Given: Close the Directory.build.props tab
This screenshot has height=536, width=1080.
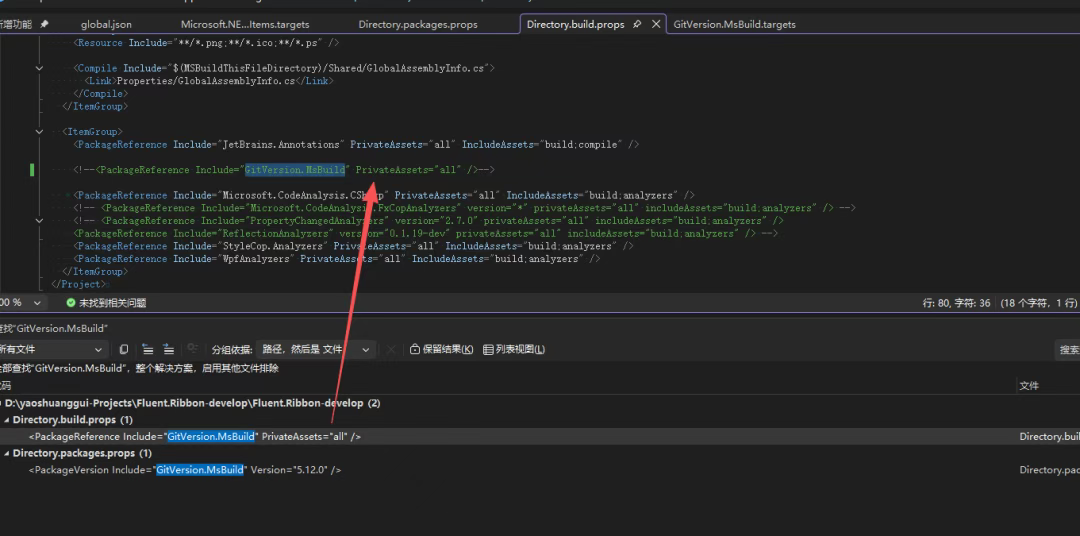Looking at the screenshot, I should pos(657,24).
